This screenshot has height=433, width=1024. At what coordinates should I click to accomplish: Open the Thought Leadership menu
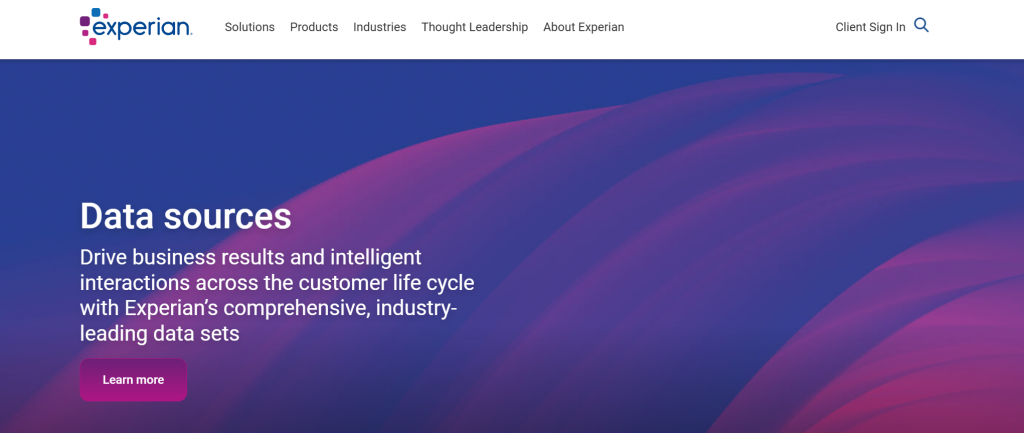[475, 27]
